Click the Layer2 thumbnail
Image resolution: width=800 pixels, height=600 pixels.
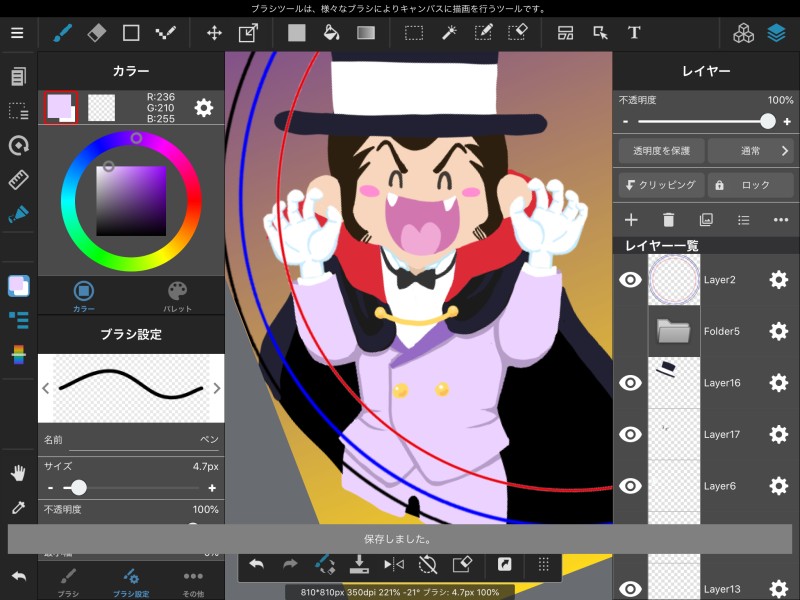click(x=674, y=280)
